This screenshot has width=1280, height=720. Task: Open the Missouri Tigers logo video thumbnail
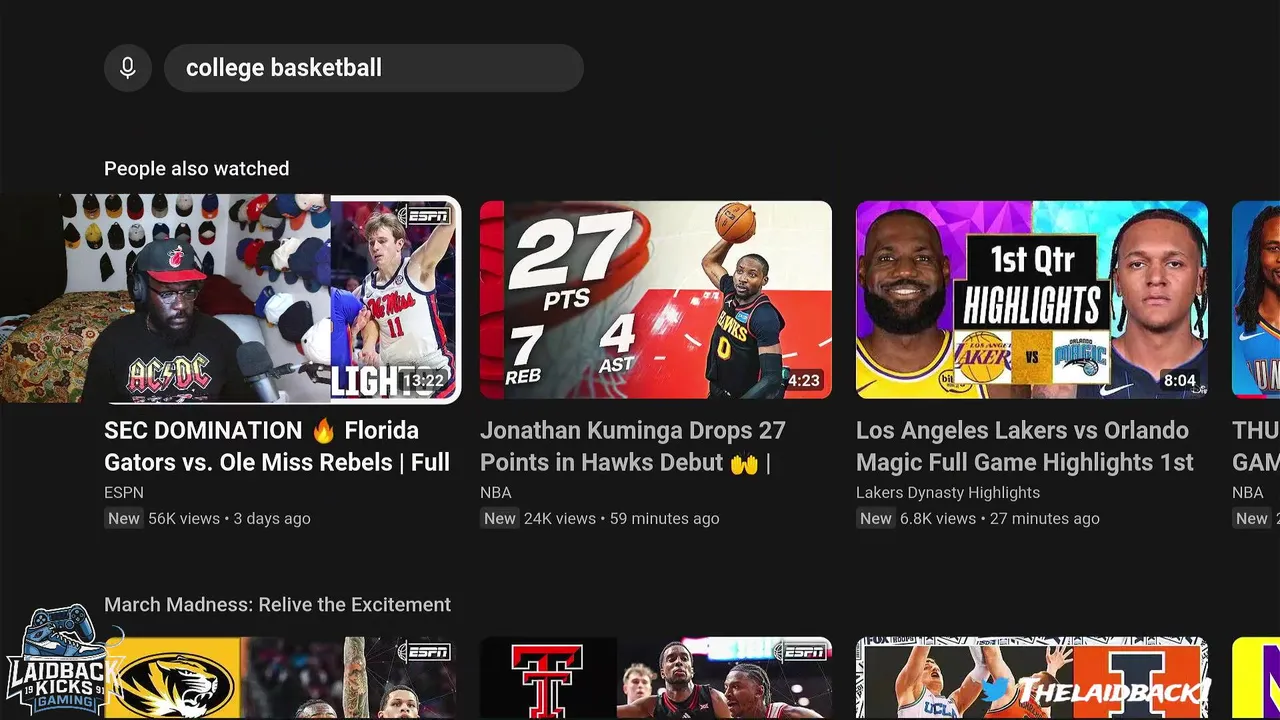280,678
